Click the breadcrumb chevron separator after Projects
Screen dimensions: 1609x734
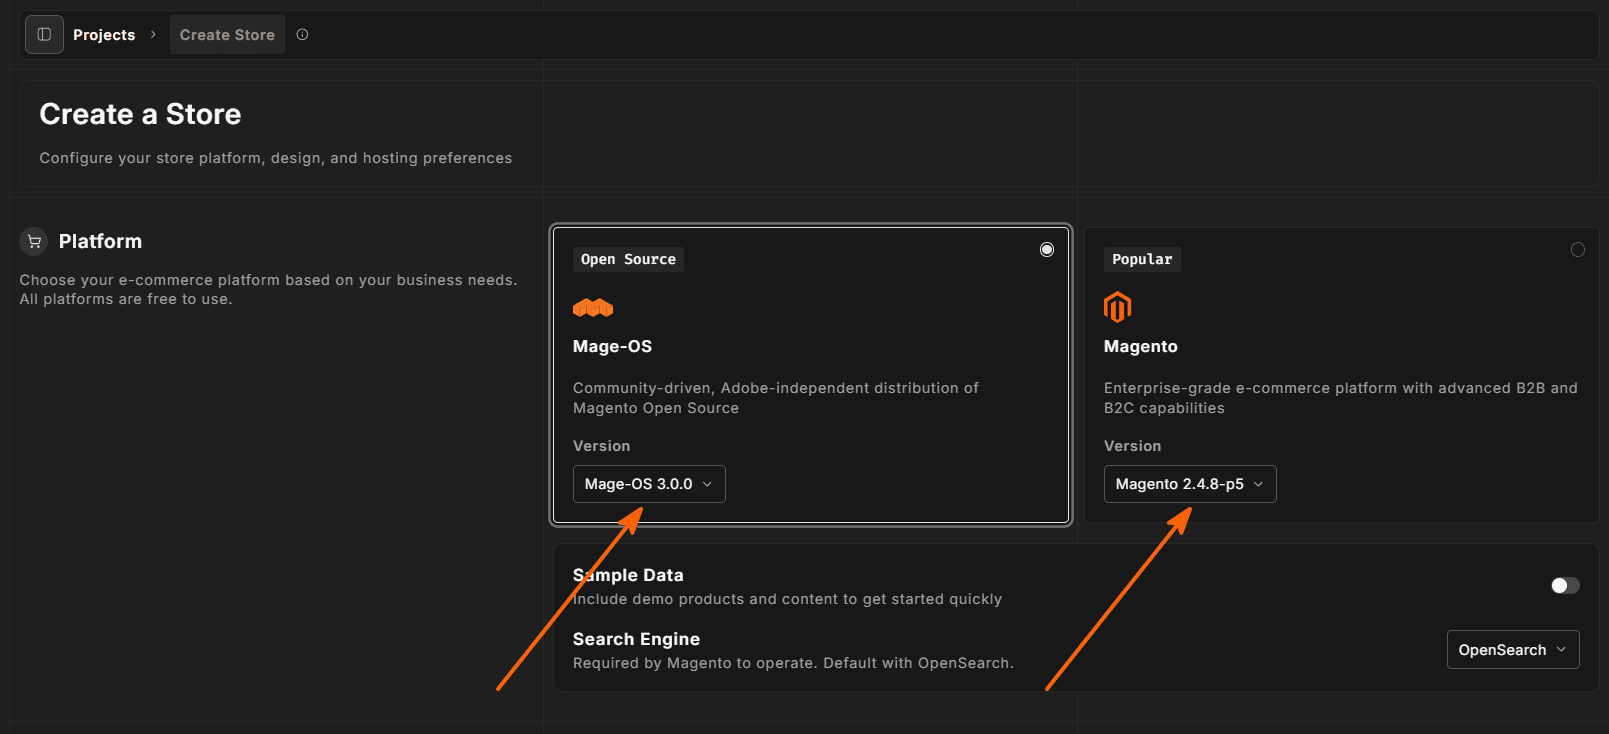pos(153,35)
